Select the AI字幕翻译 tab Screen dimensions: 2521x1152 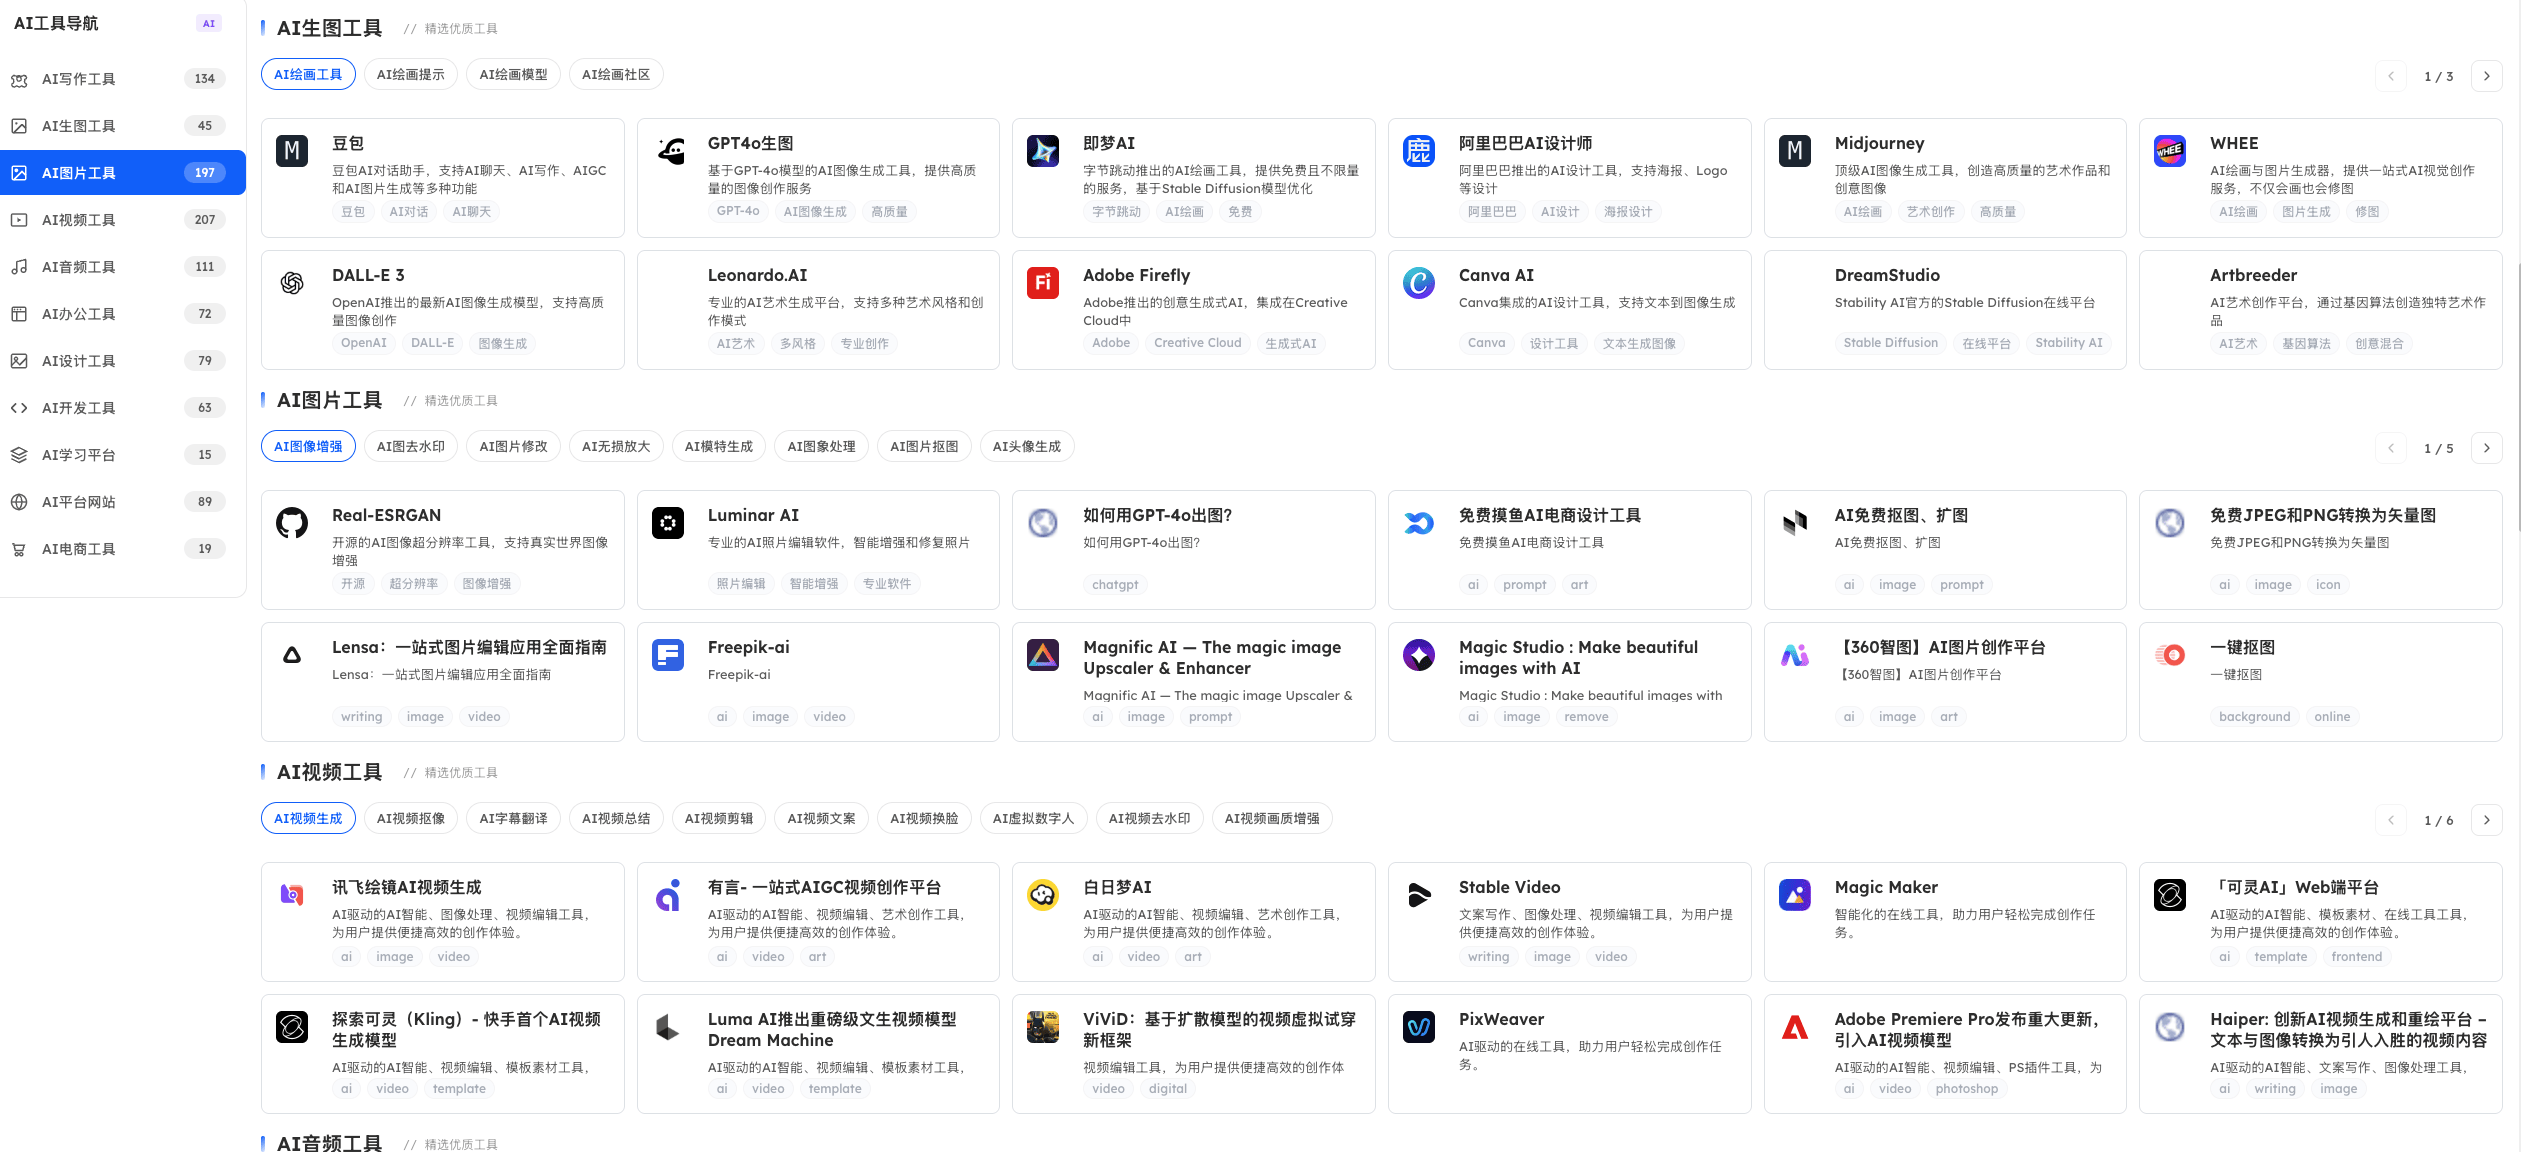pos(513,819)
